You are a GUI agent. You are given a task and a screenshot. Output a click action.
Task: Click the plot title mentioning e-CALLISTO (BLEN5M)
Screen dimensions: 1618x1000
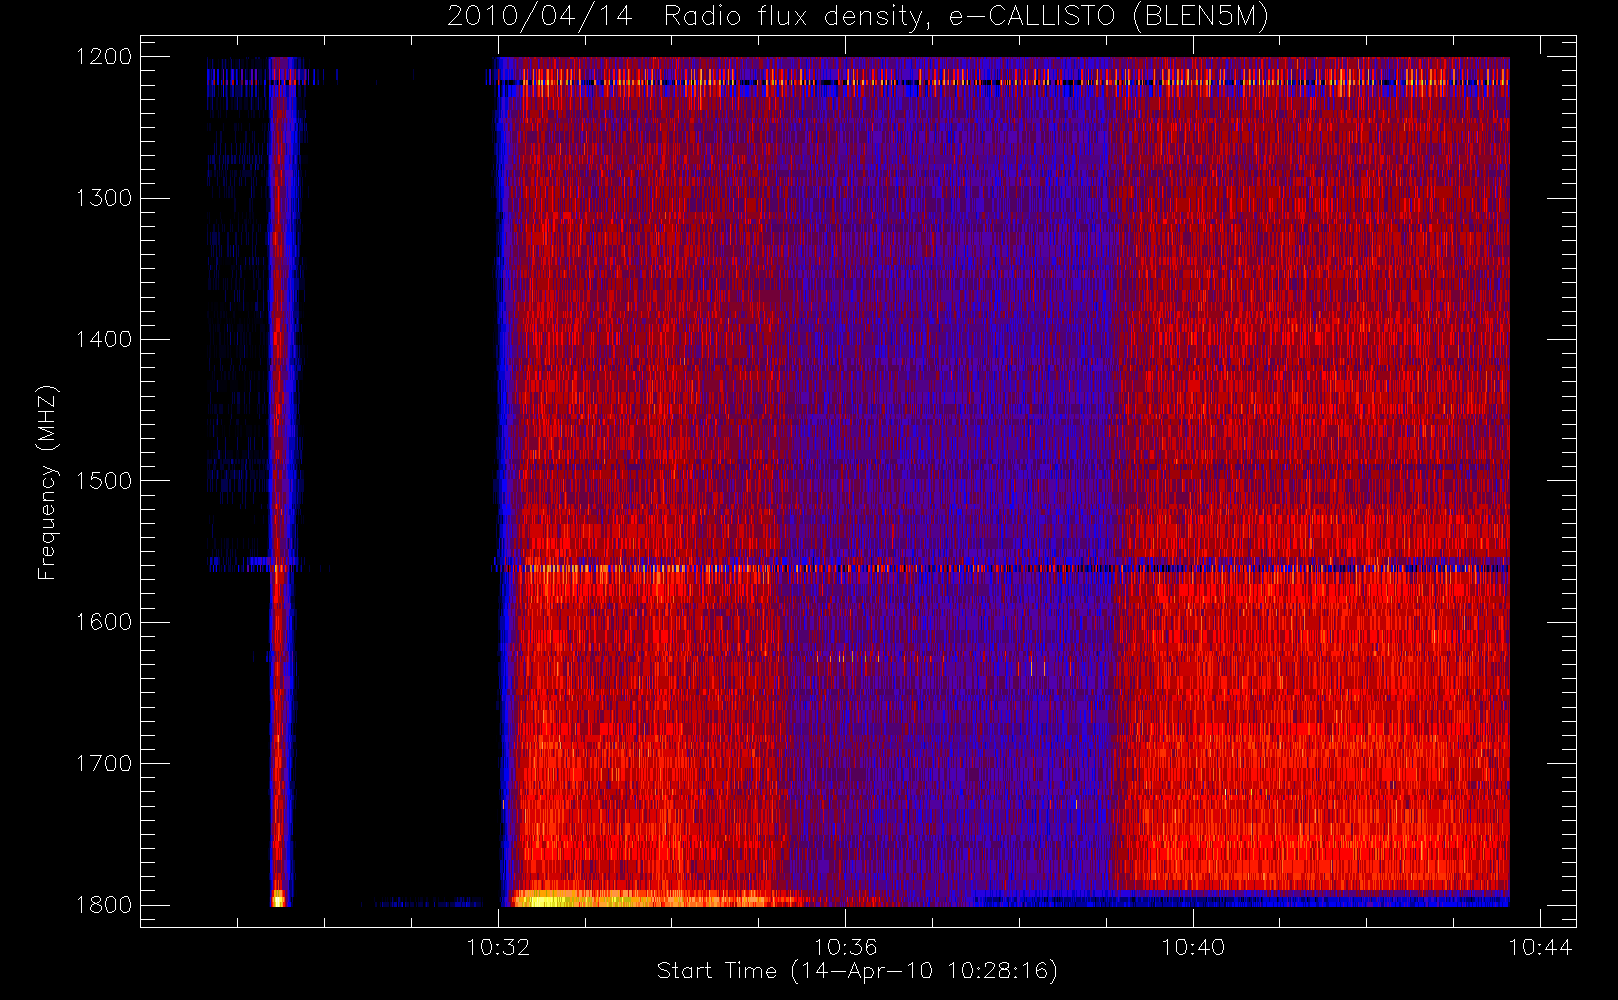pyautogui.click(x=858, y=17)
